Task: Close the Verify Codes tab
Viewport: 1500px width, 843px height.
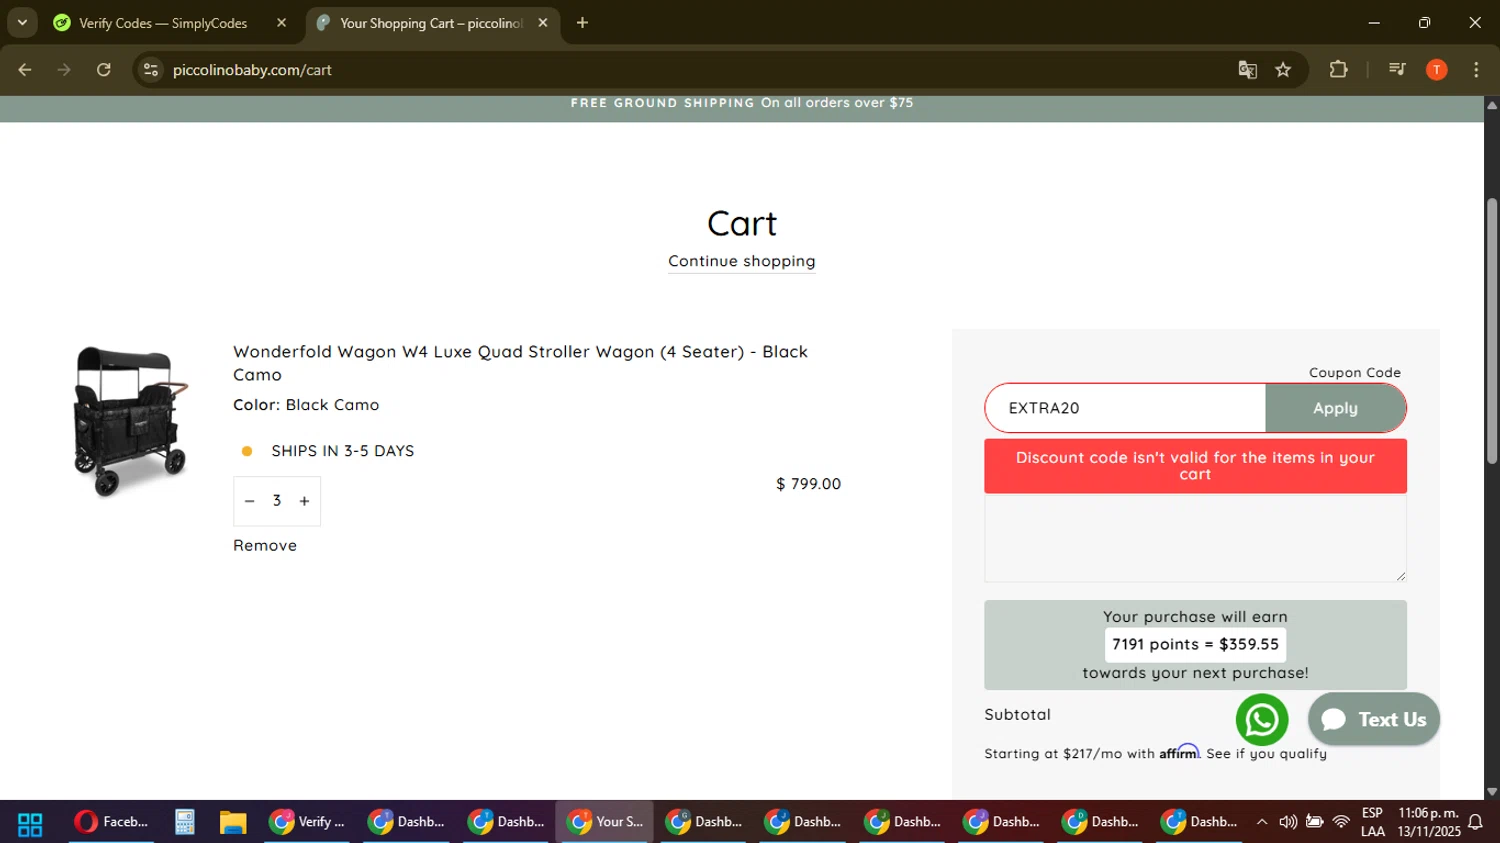Action: click(x=281, y=23)
